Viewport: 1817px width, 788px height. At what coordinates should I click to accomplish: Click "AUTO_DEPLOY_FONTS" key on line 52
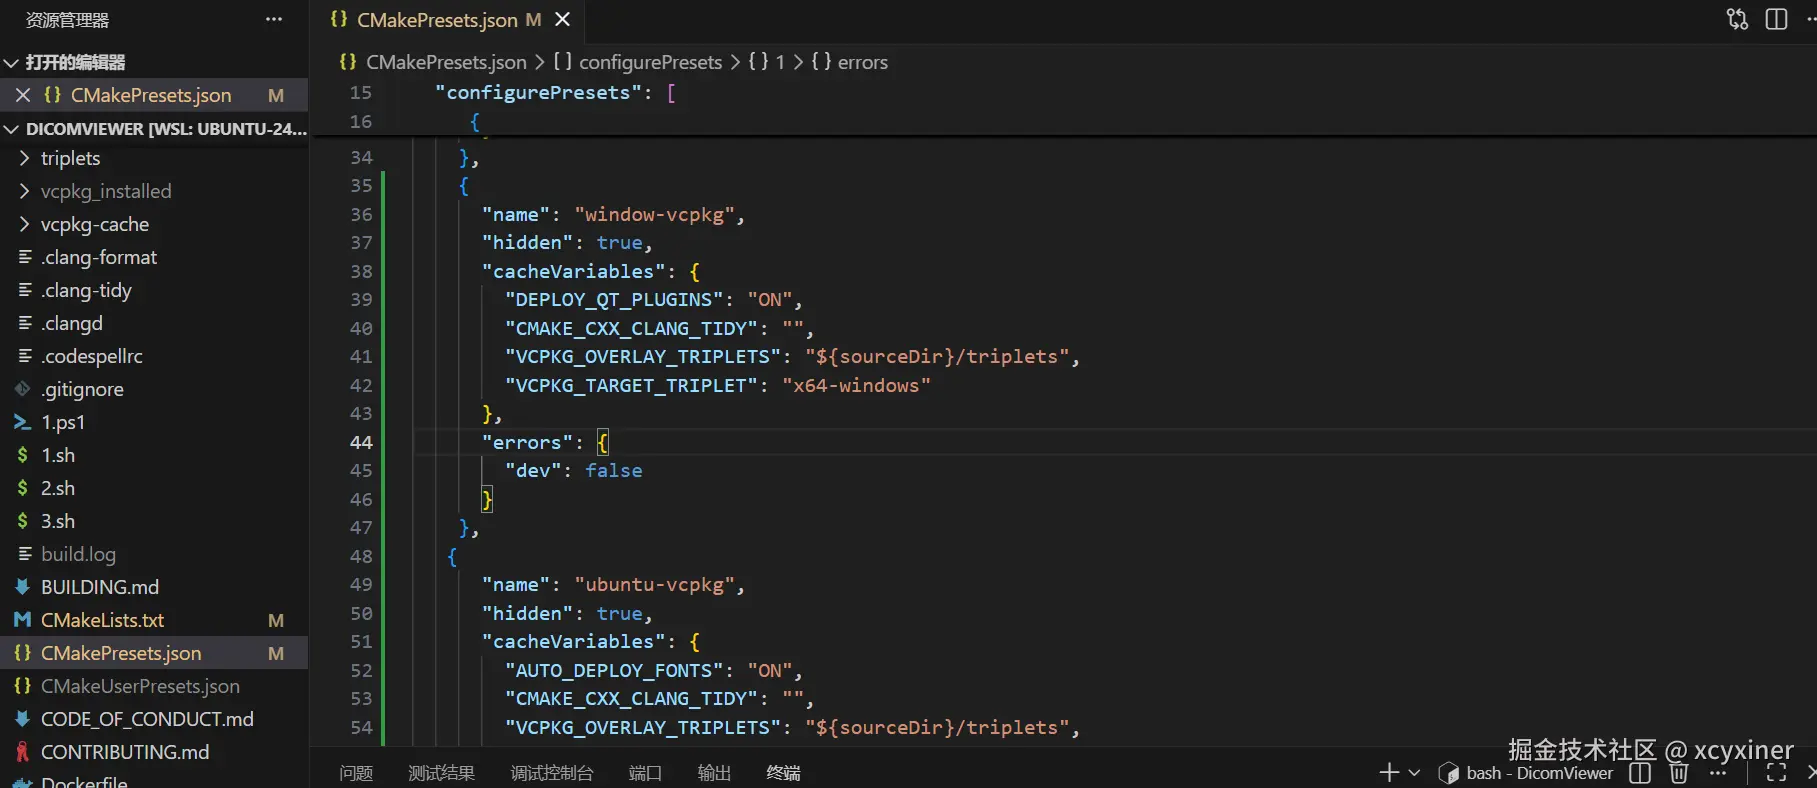pos(614,670)
